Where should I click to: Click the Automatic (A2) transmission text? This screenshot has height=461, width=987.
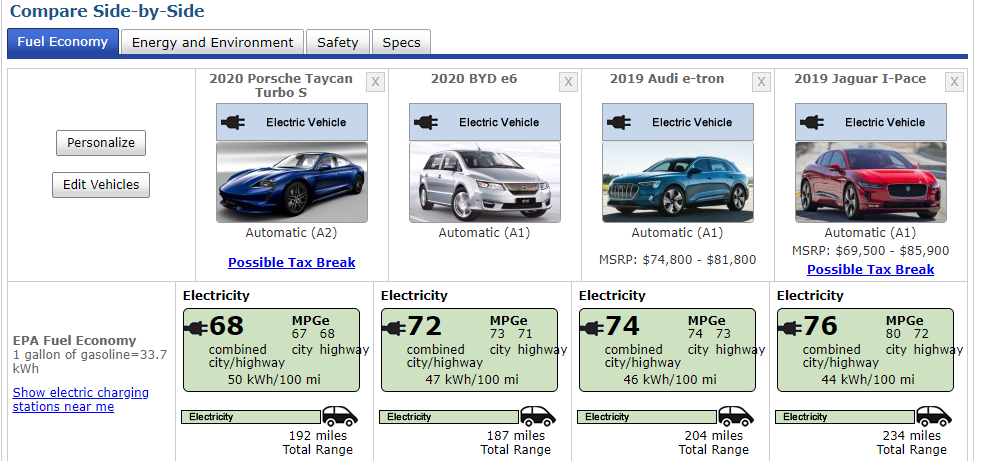(291, 232)
